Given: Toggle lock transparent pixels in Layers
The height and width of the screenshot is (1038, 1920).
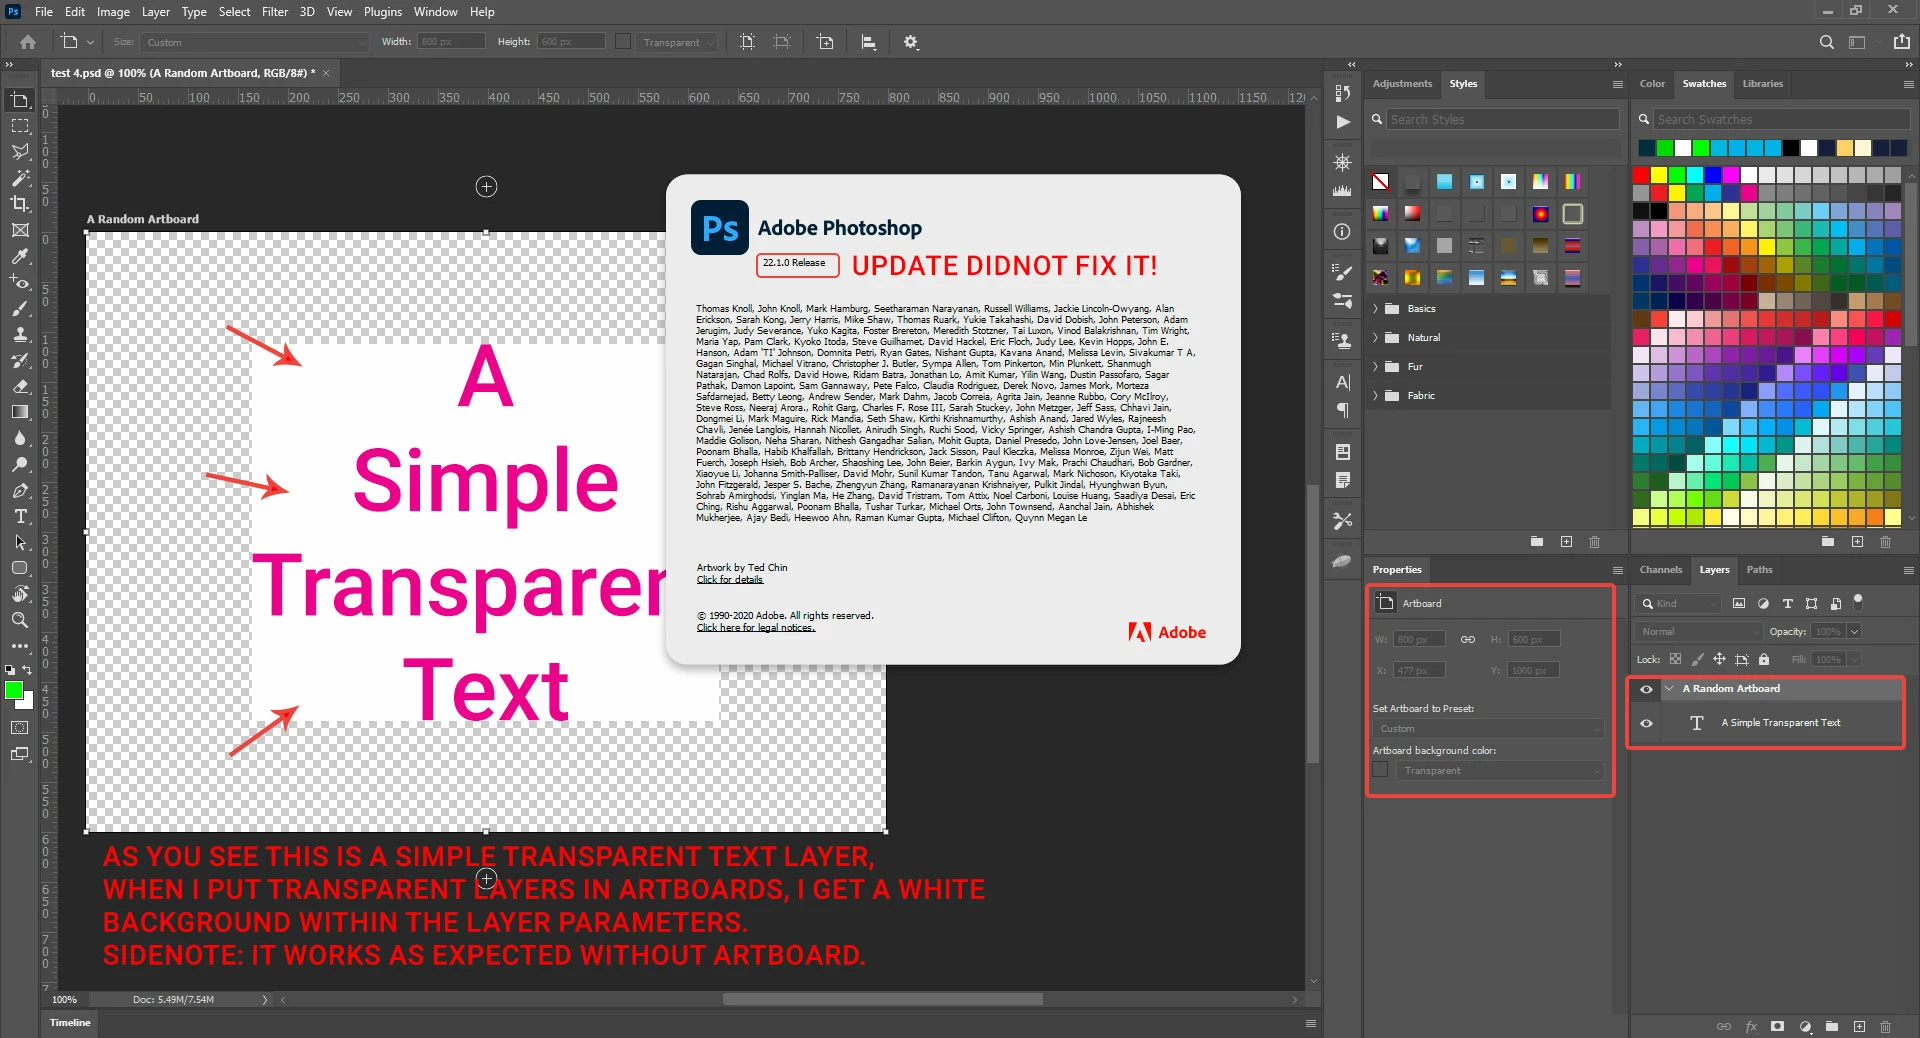Looking at the screenshot, I should 1675,659.
